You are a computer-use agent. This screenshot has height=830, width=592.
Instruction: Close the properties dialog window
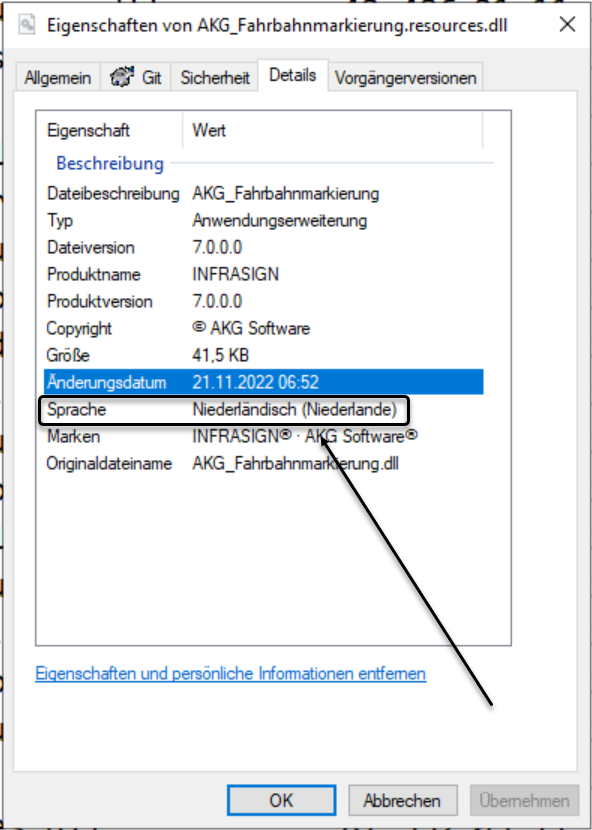[x=567, y=24]
